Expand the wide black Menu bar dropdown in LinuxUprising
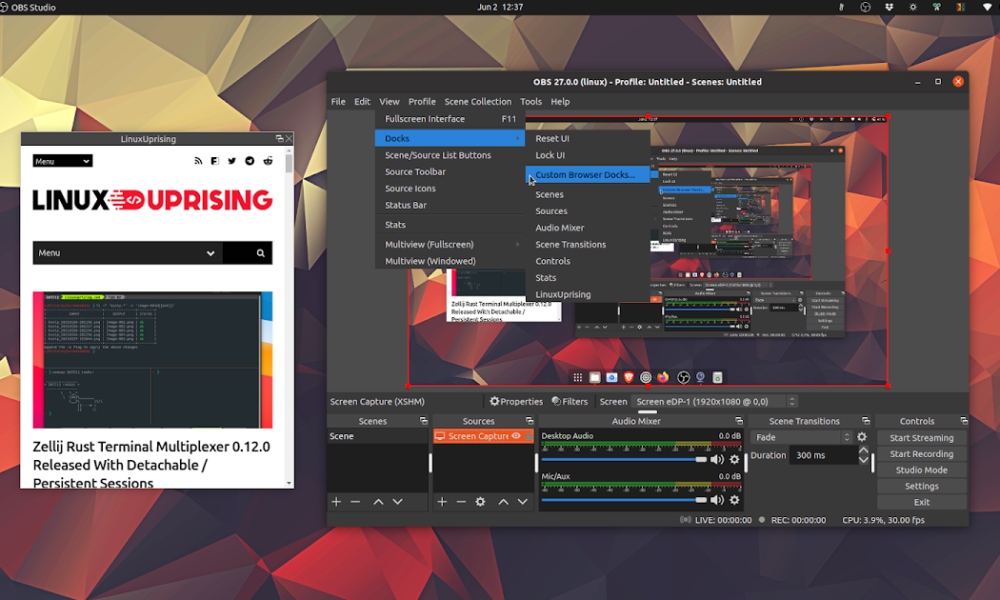The width and height of the screenshot is (1000, 600). [128, 253]
